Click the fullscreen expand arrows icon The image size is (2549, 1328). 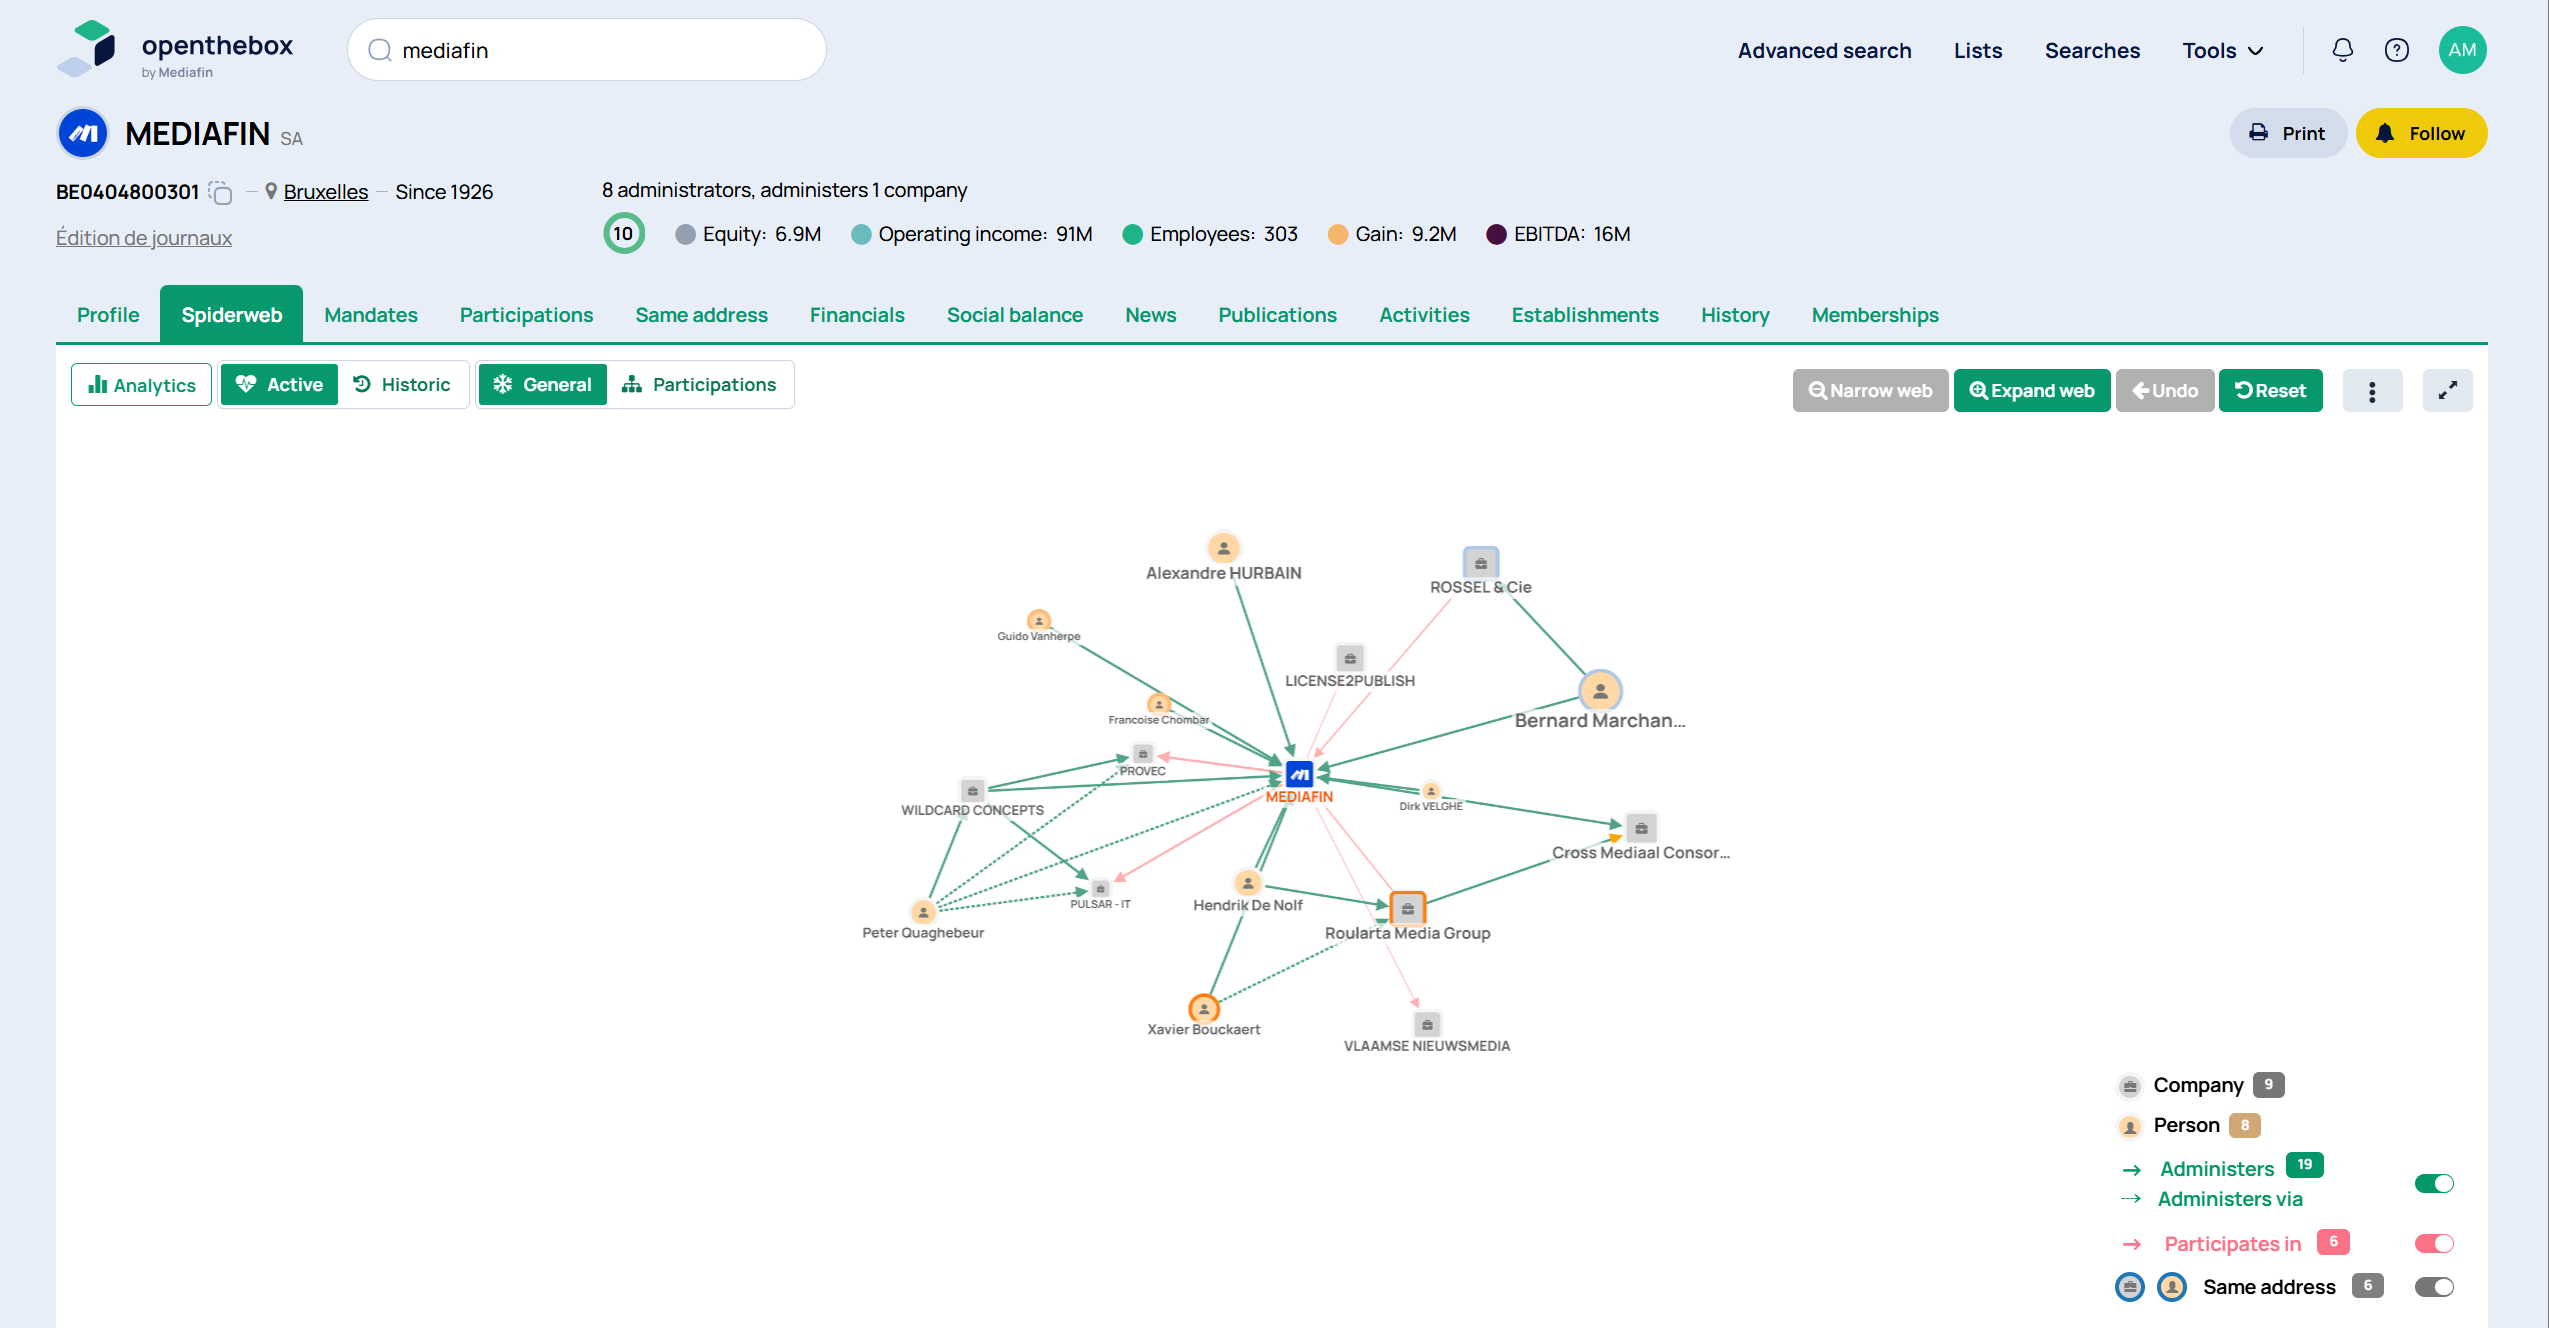tap(2447, 391)
